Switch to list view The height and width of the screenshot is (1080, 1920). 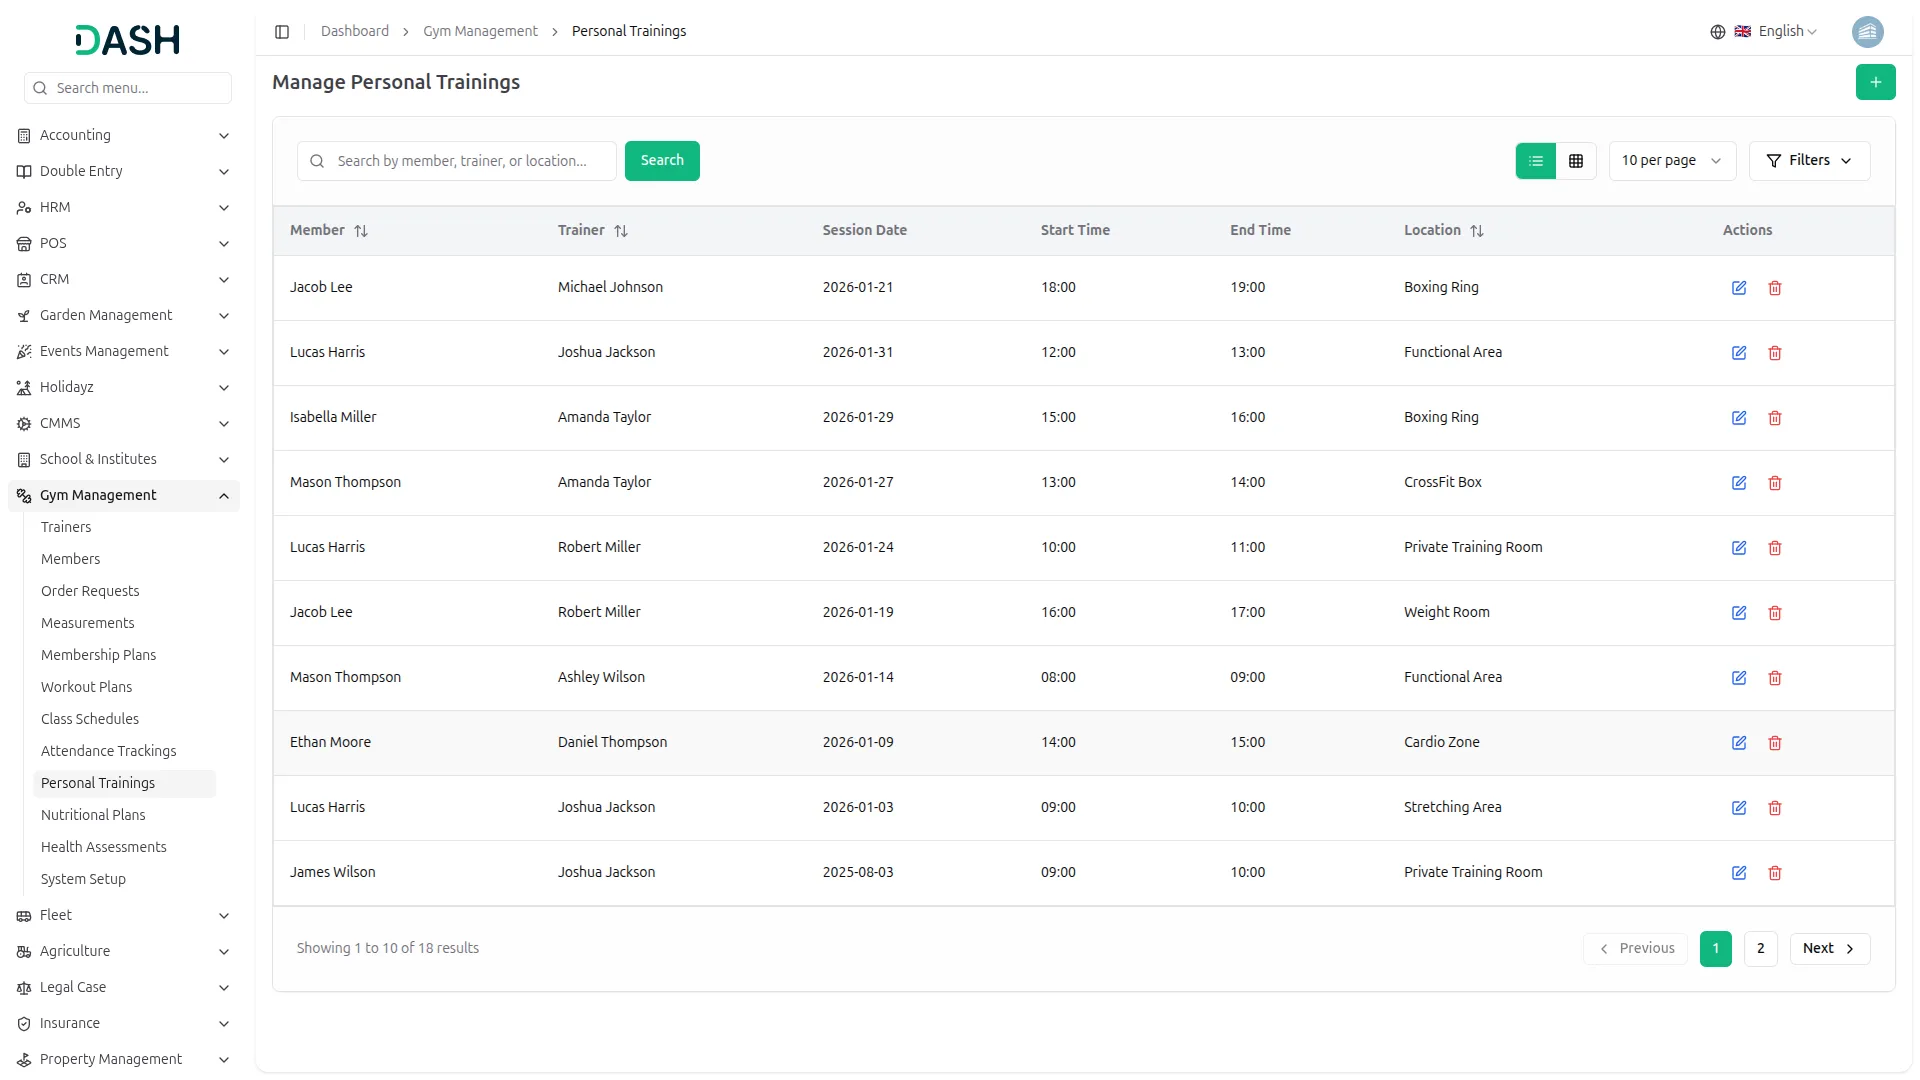[1536, 161]
